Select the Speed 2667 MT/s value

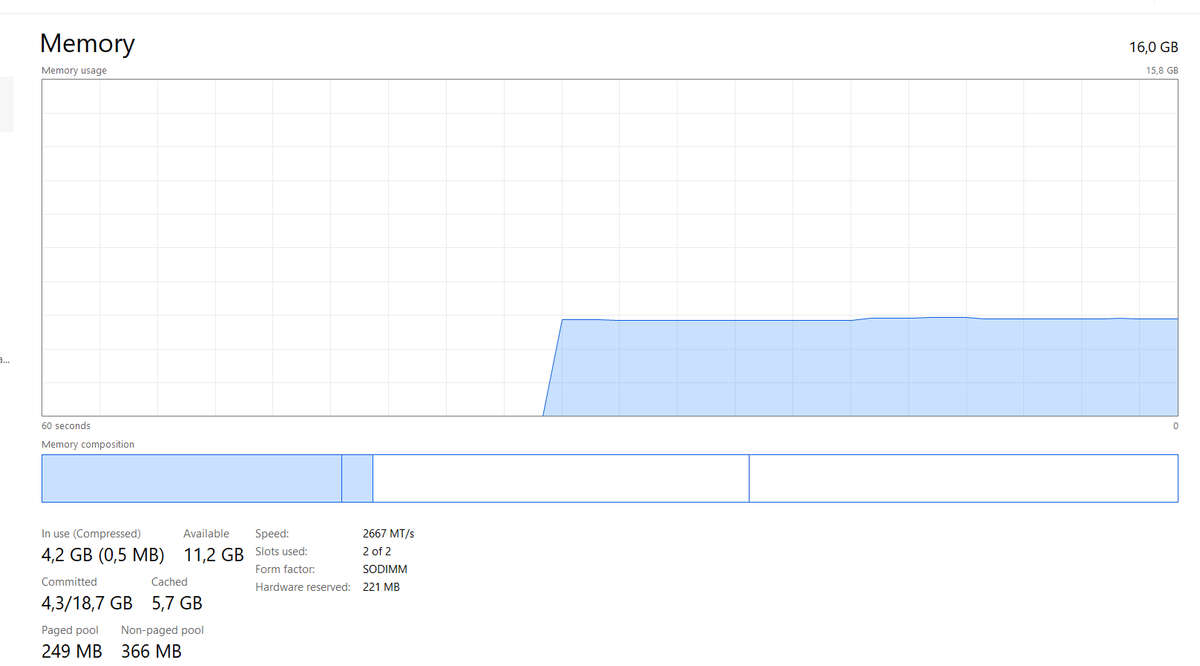(x=388, y=534)
